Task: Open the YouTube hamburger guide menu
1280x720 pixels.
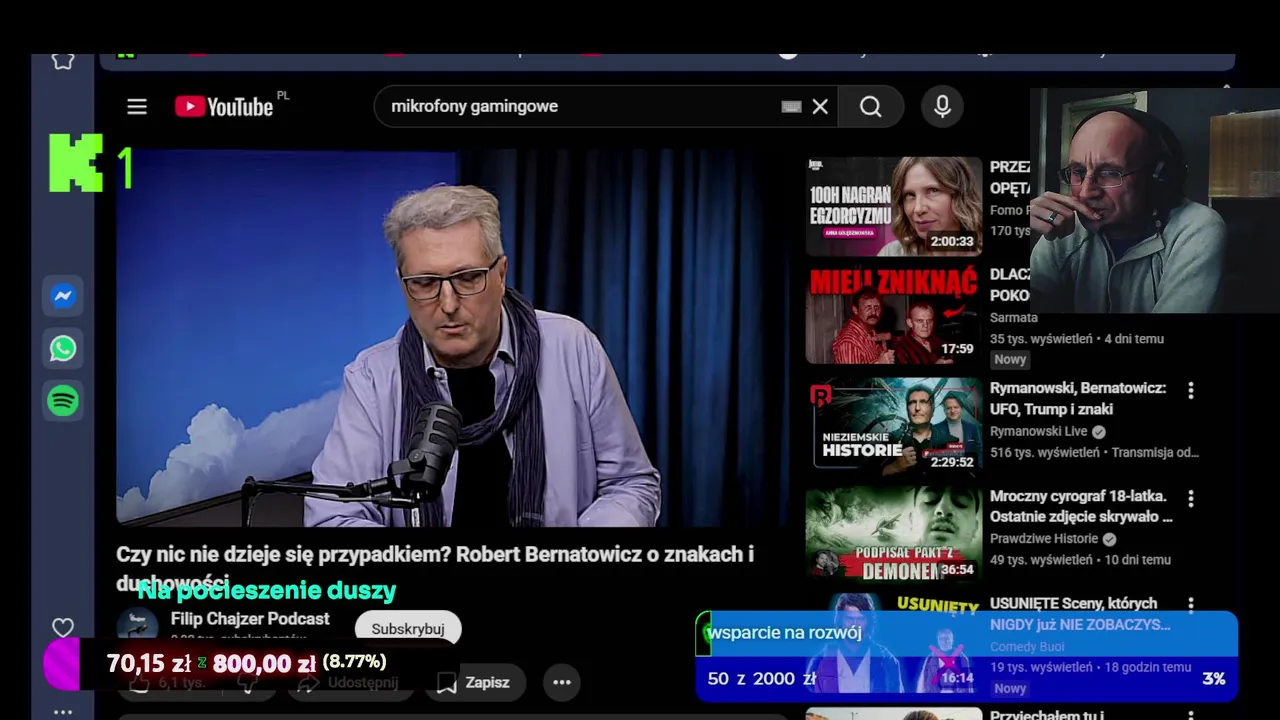Action: click(137, 107)
